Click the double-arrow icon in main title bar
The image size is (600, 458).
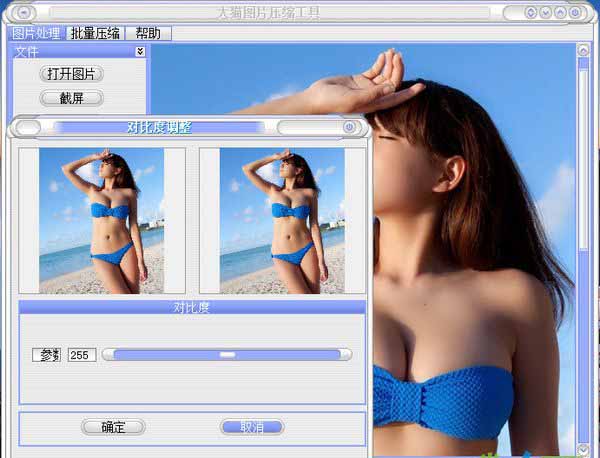[529, 13]
